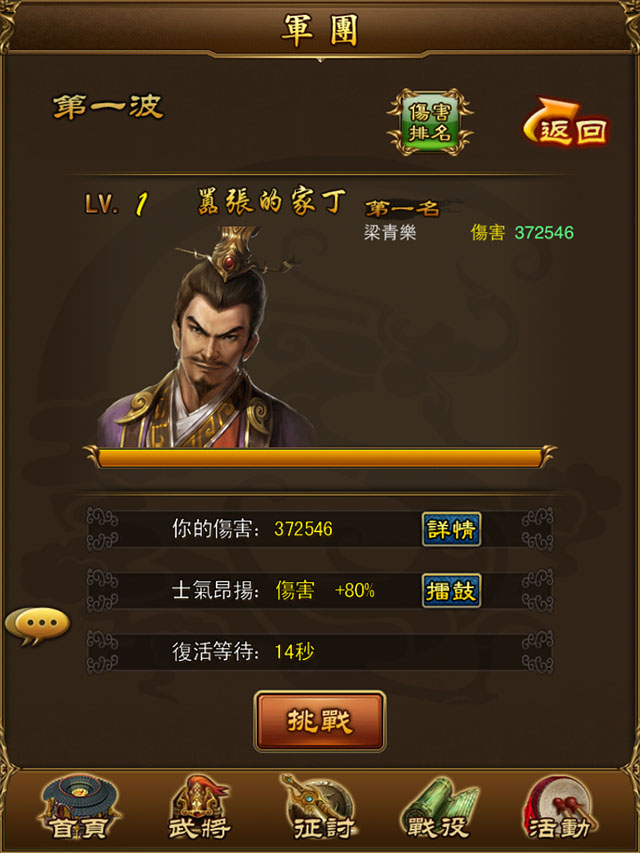Click the boss health progress bar
The height and width of the screenshot is (853, 640).
click(320, 457)
